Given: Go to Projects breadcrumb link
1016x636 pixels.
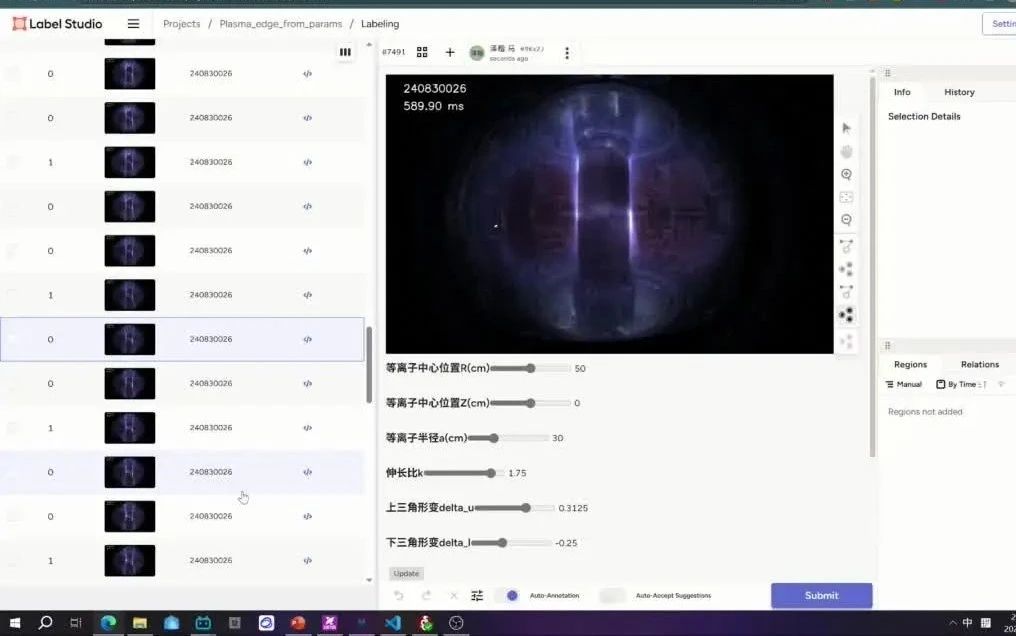Looking at the screenshot, I should tap(181, 24).
